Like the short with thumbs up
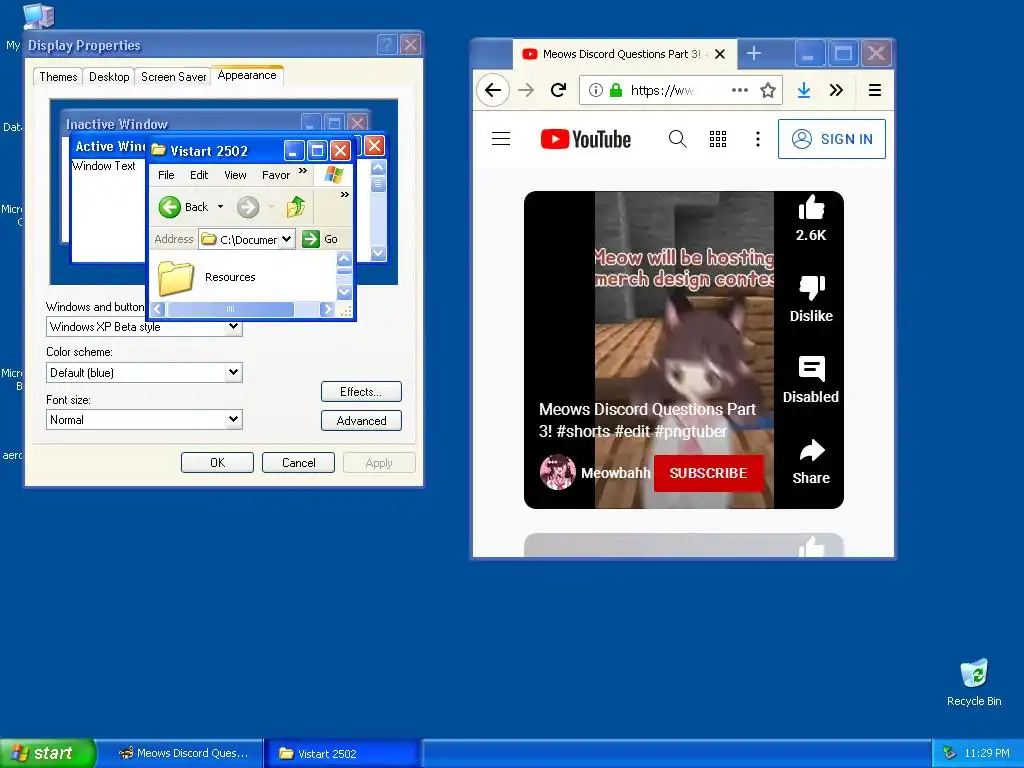The height and width of the screenshot is (768, 1024). (x=811, y=209)
